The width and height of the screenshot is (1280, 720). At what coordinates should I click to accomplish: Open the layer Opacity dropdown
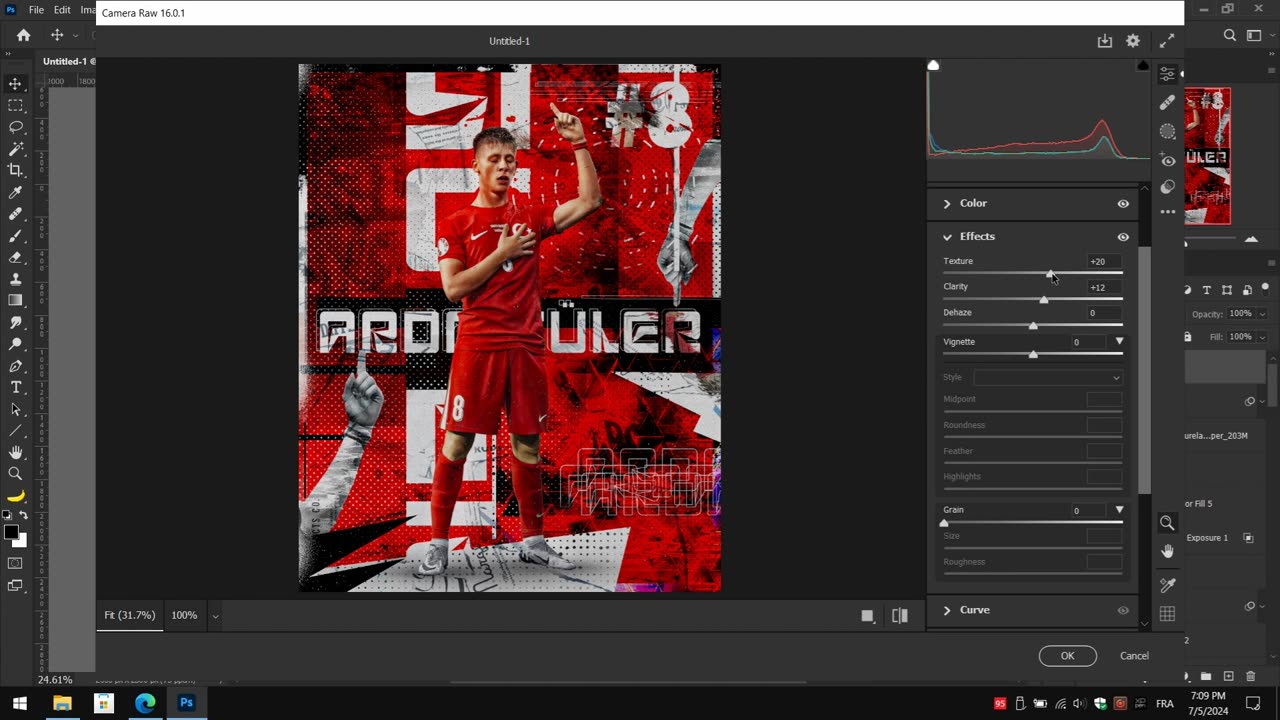tap(1262, 314)
